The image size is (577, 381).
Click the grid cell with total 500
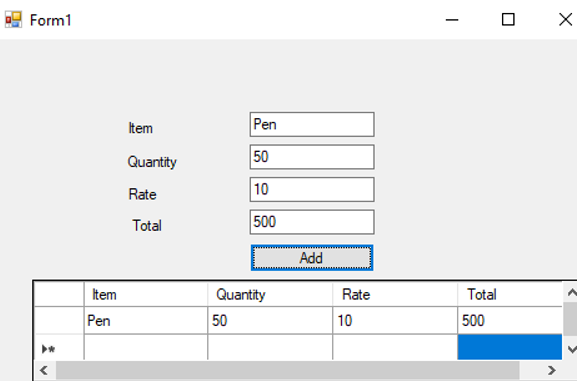tap(510, 321)
